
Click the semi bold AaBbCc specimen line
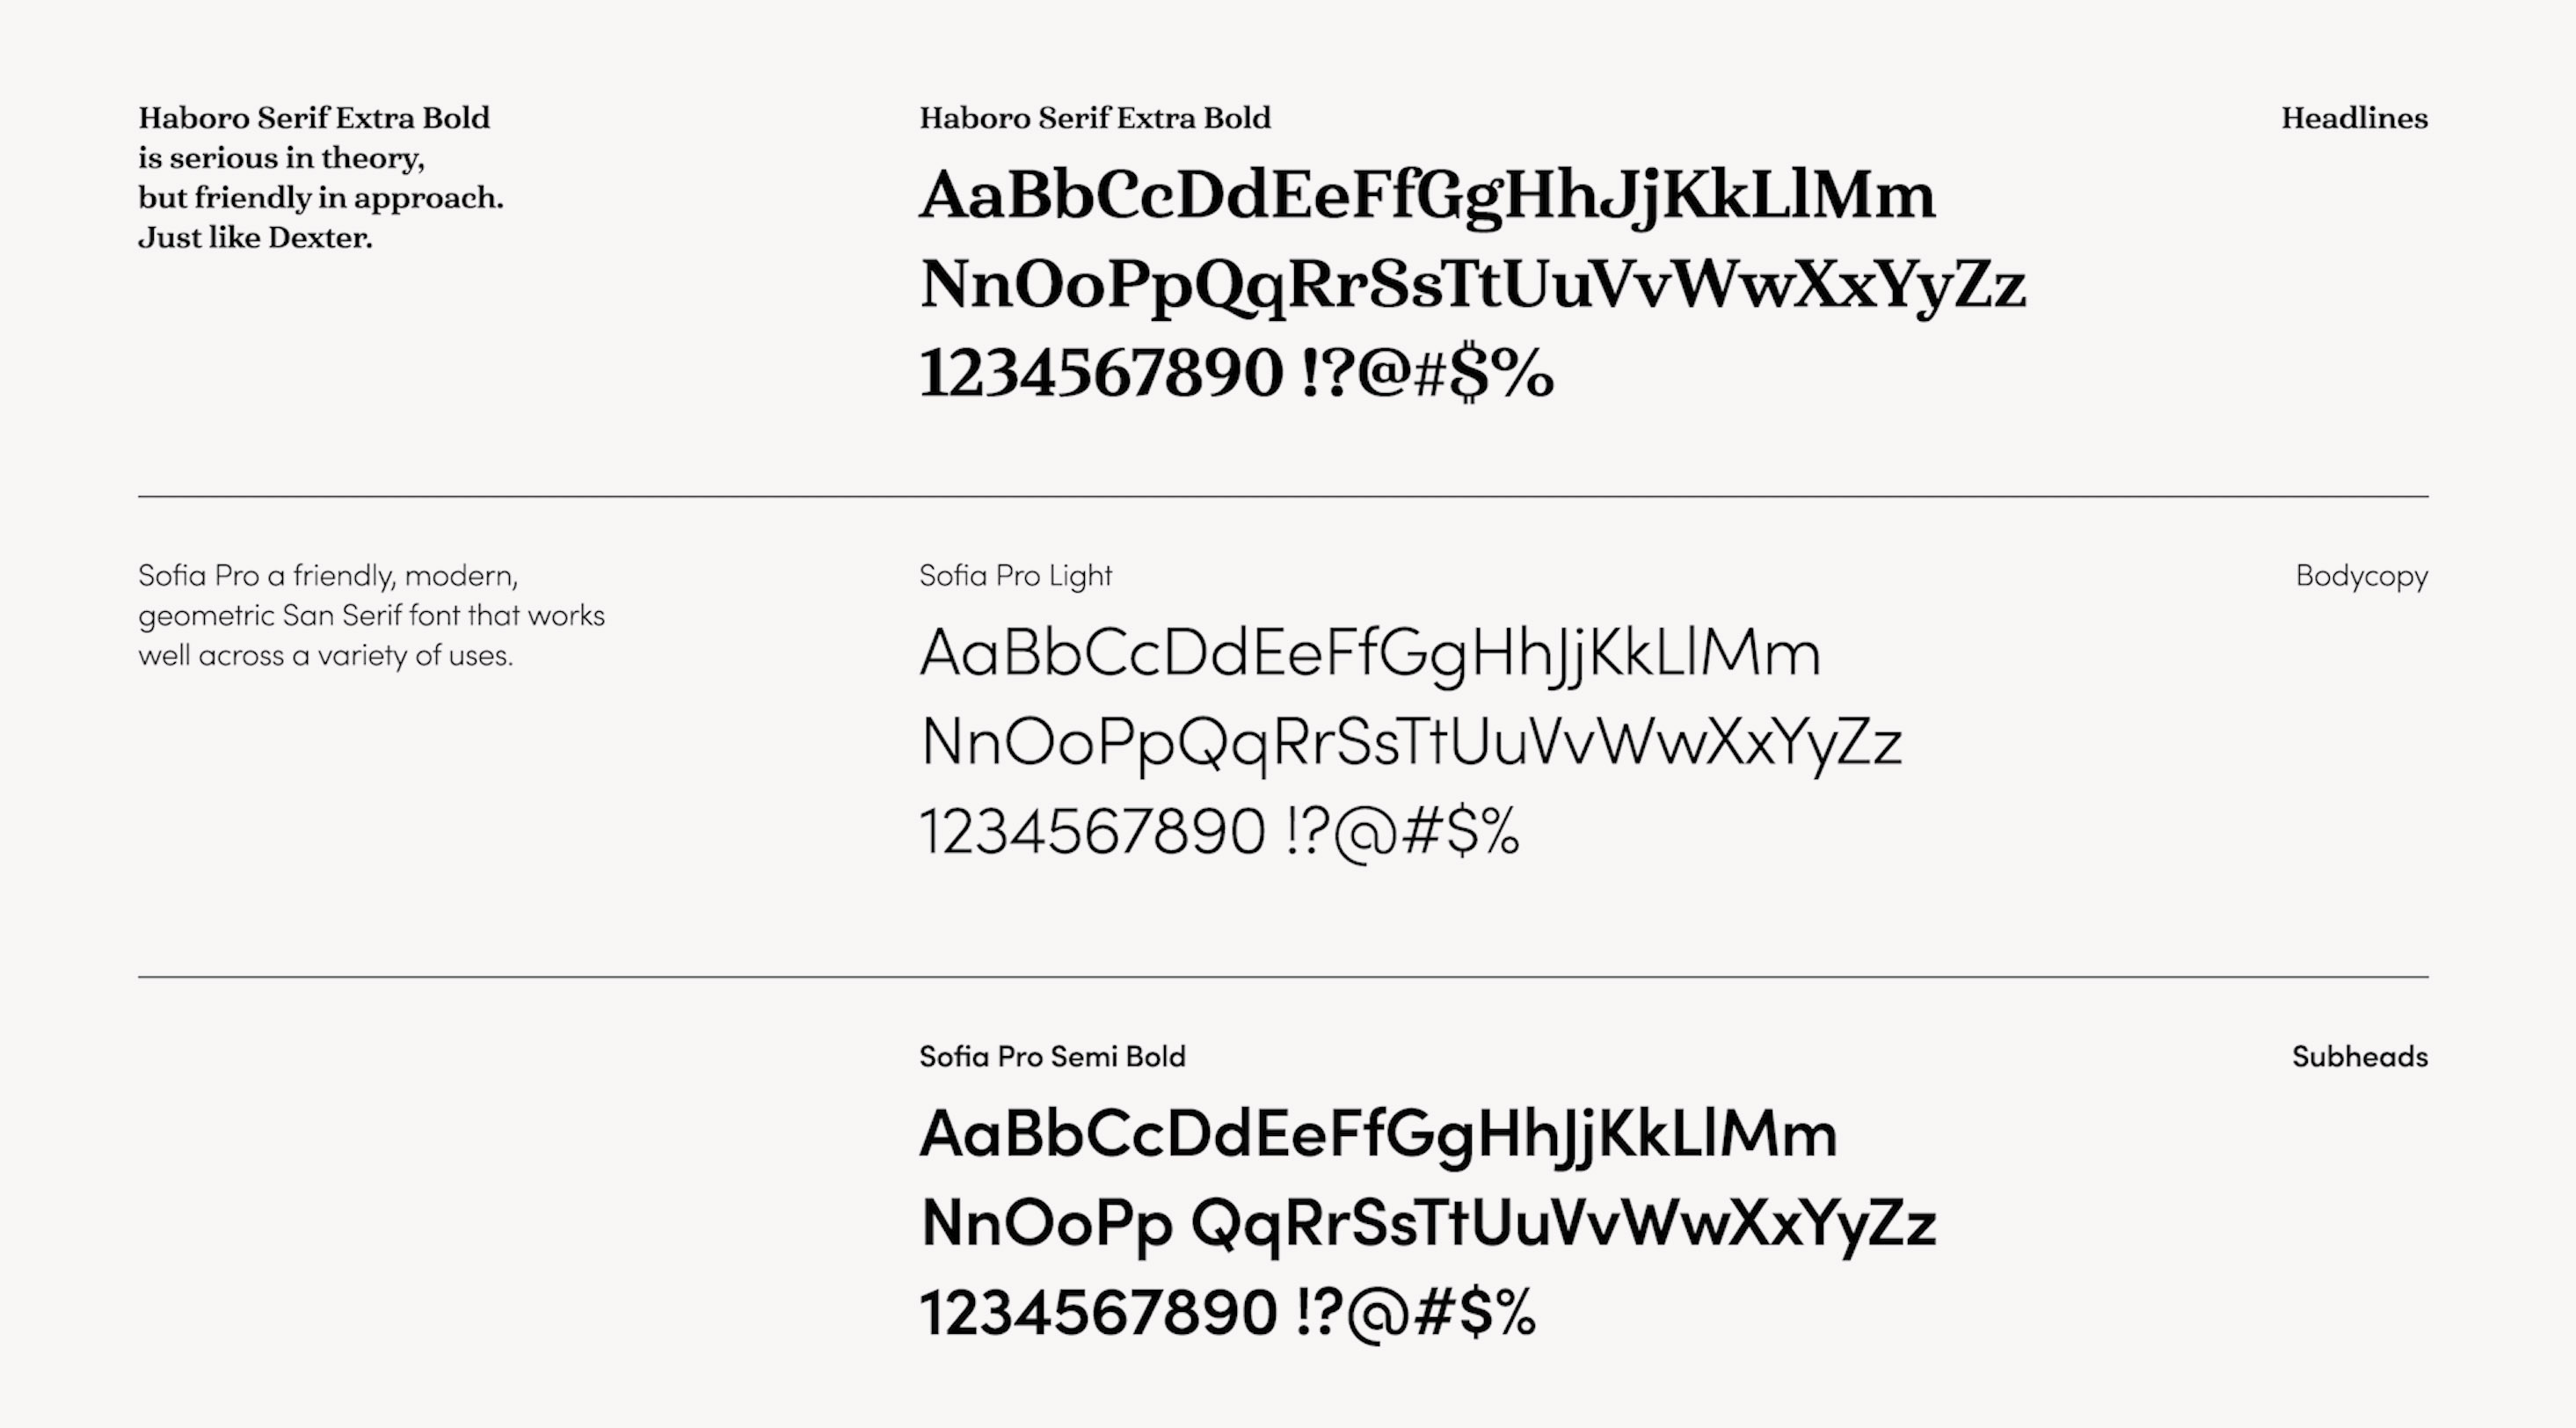[x=1378, y=1135]
